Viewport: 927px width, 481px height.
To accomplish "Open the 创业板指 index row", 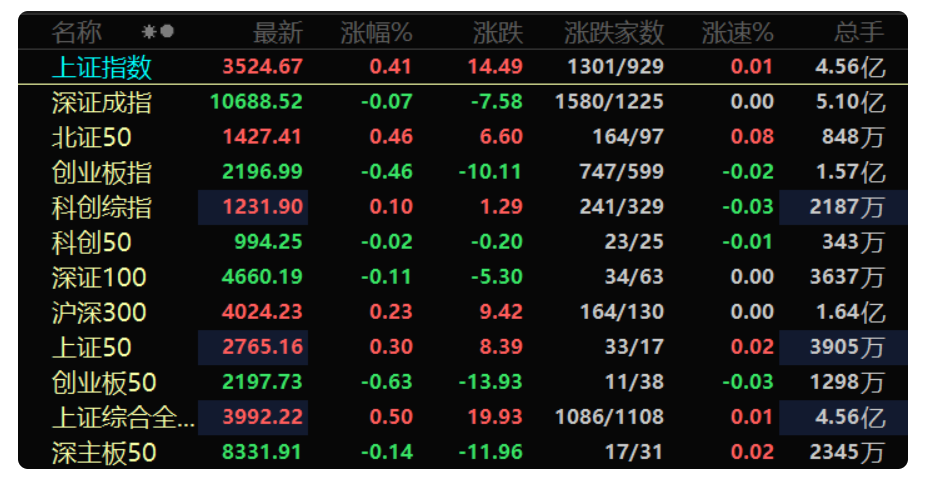I will 463,172.
